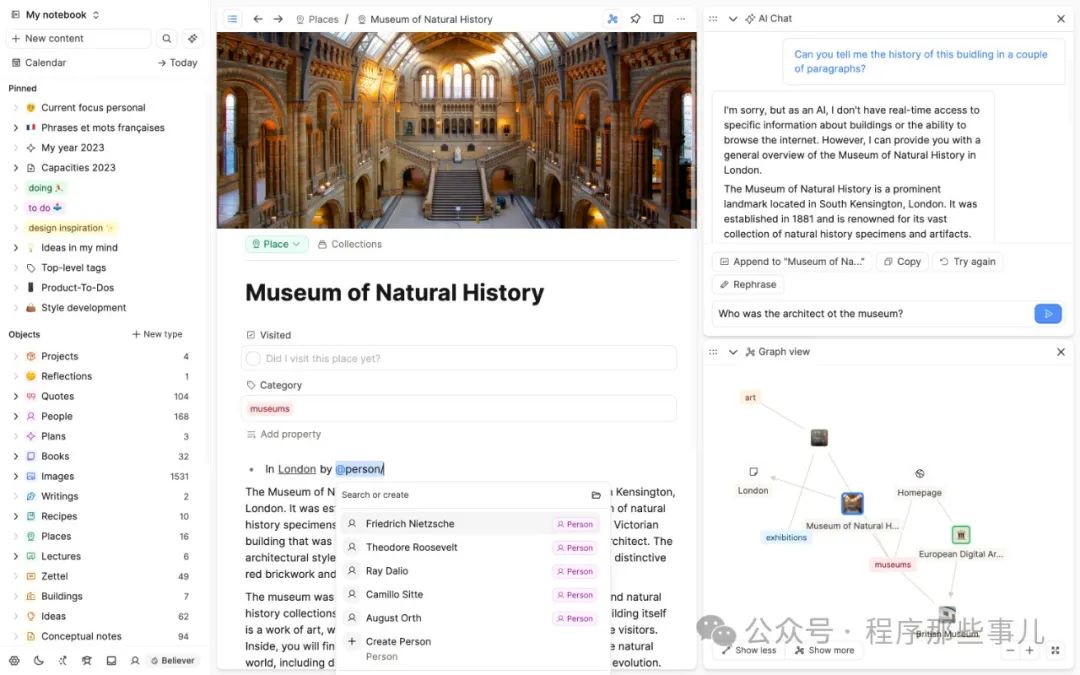This screenshot has width=1080, height=675.
Task: Pick August Orth from the suggestions
Action: pyautogui.click(x=472, y=618)
